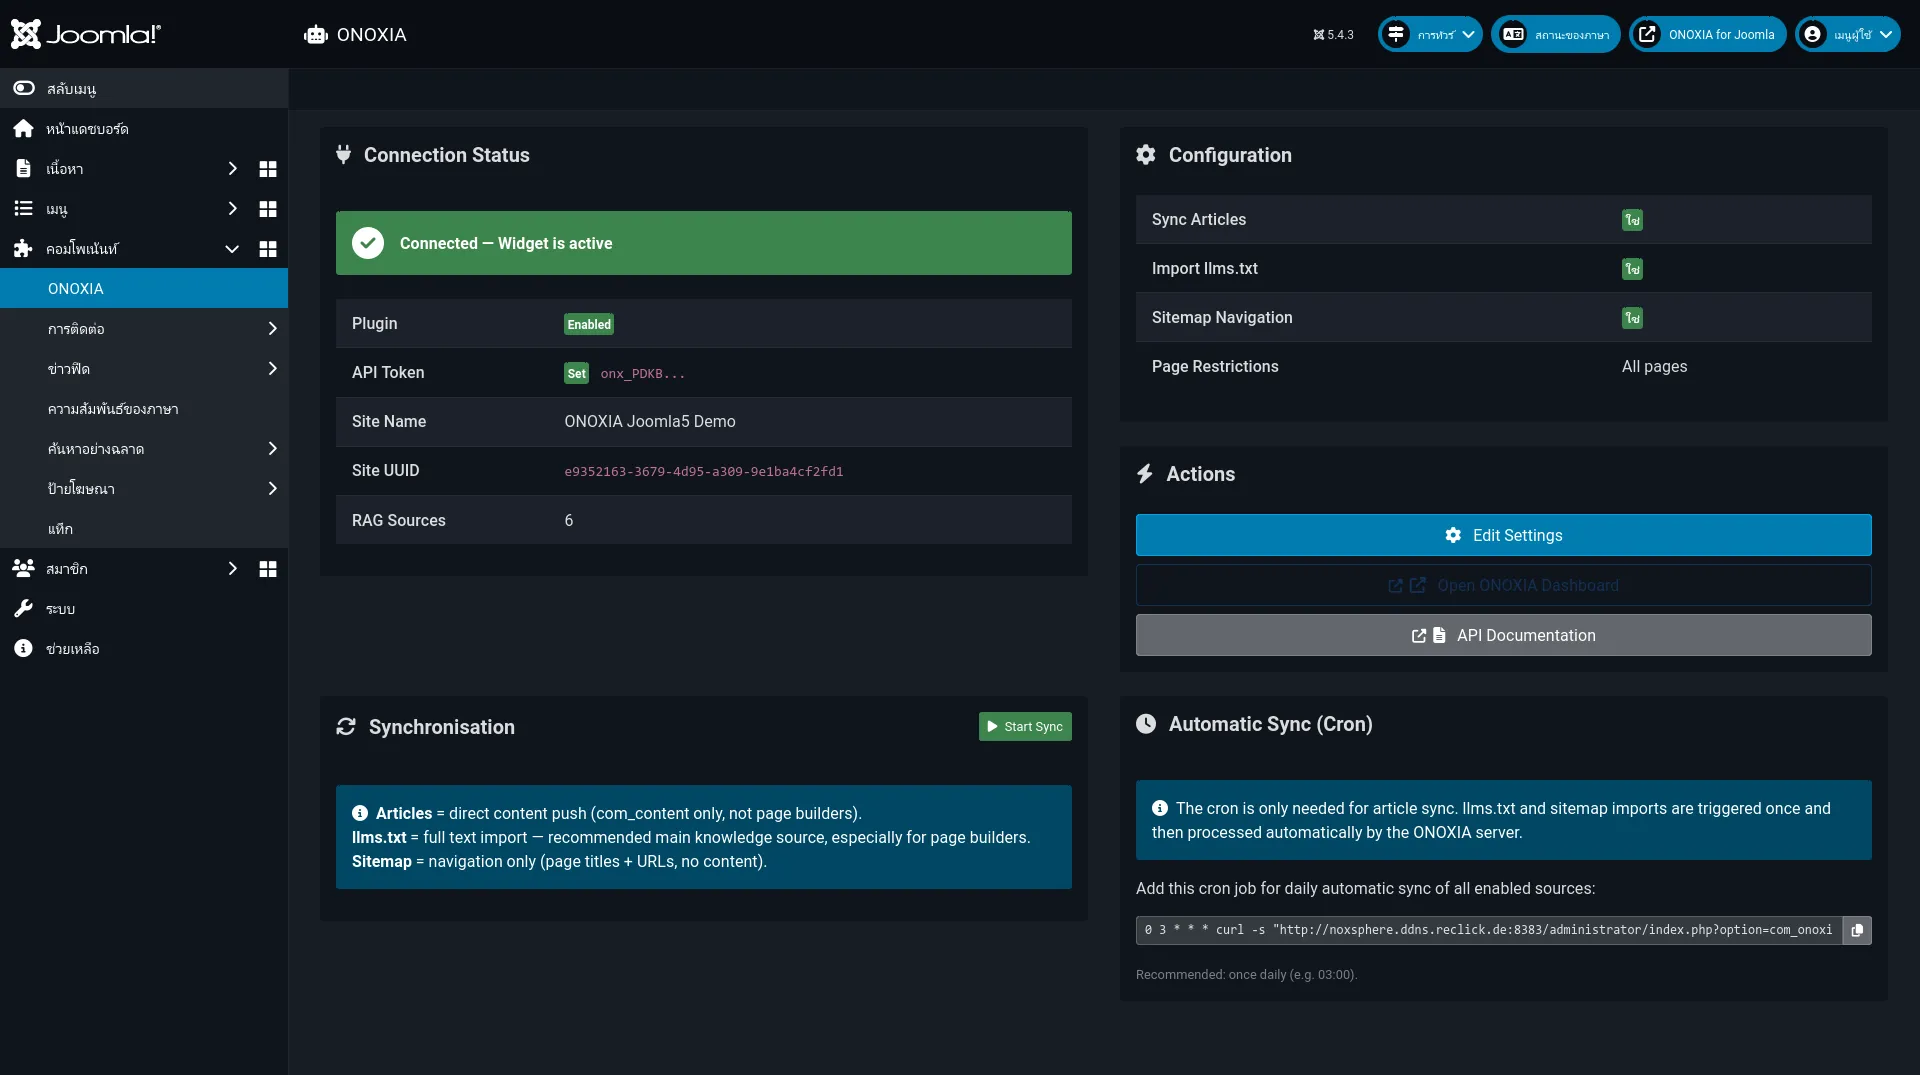The image size is (1920, 1075).
Task: Open the เนื้อหา dashboard grid icon
Action: [268, 169]
